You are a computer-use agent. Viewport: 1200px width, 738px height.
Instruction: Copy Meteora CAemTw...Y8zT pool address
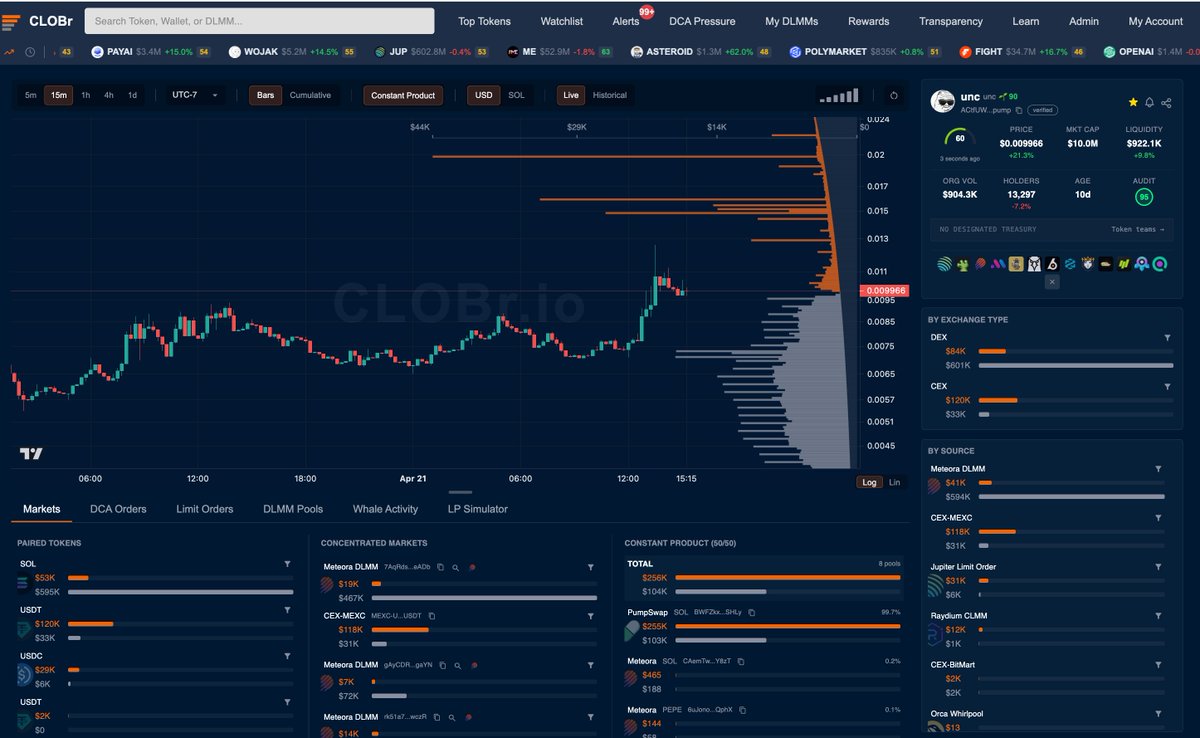[x=741, y=661]
